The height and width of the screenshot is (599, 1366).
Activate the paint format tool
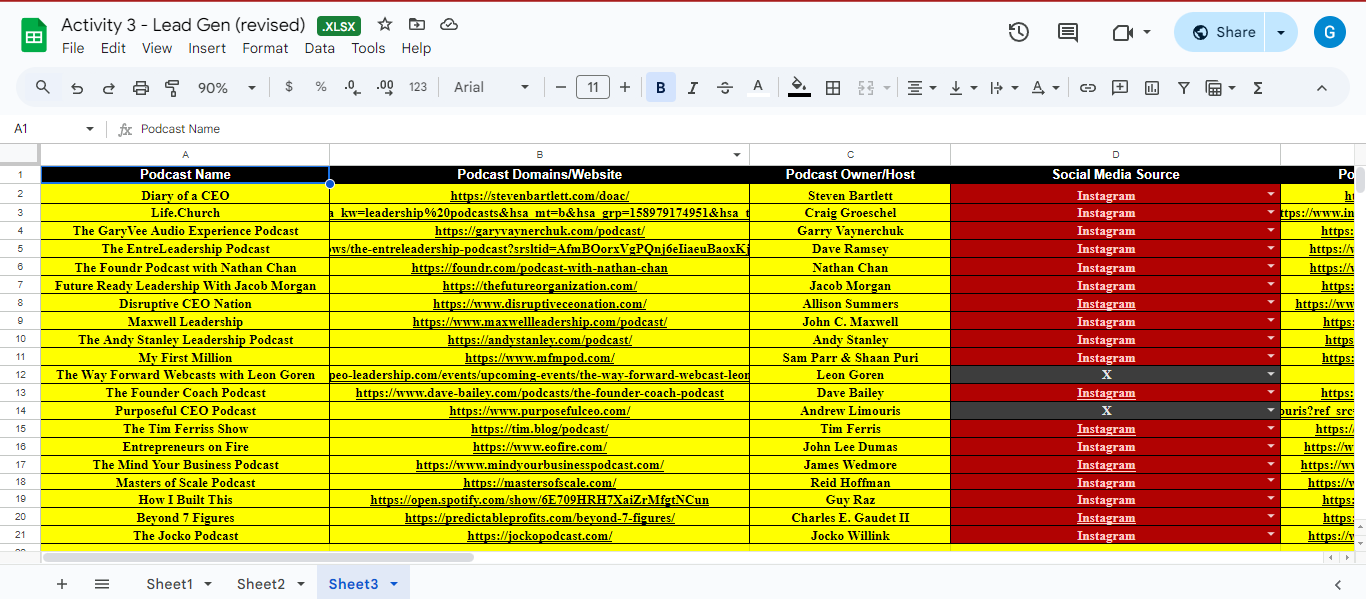tap(172, 88)
